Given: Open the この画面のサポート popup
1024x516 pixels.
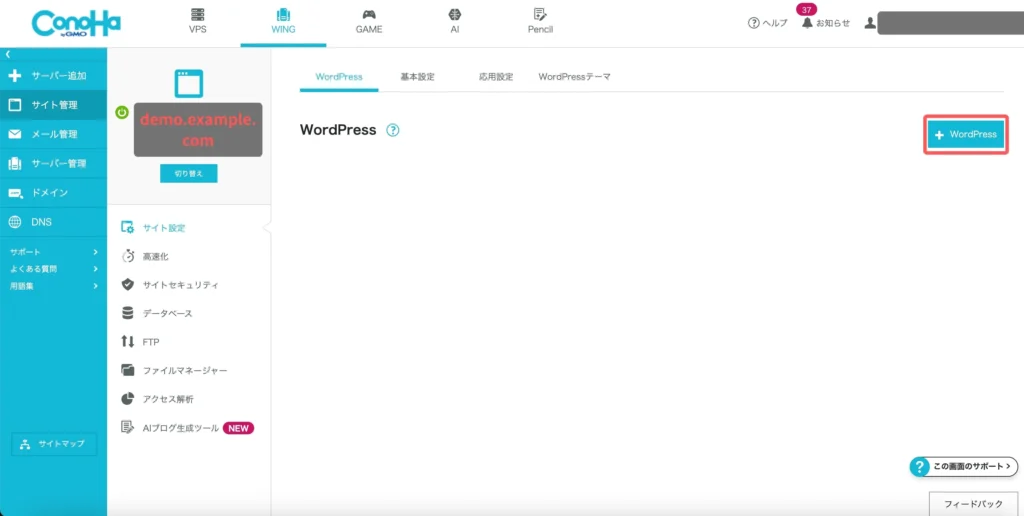Looking at the screenshot, I should click(964, 466).
